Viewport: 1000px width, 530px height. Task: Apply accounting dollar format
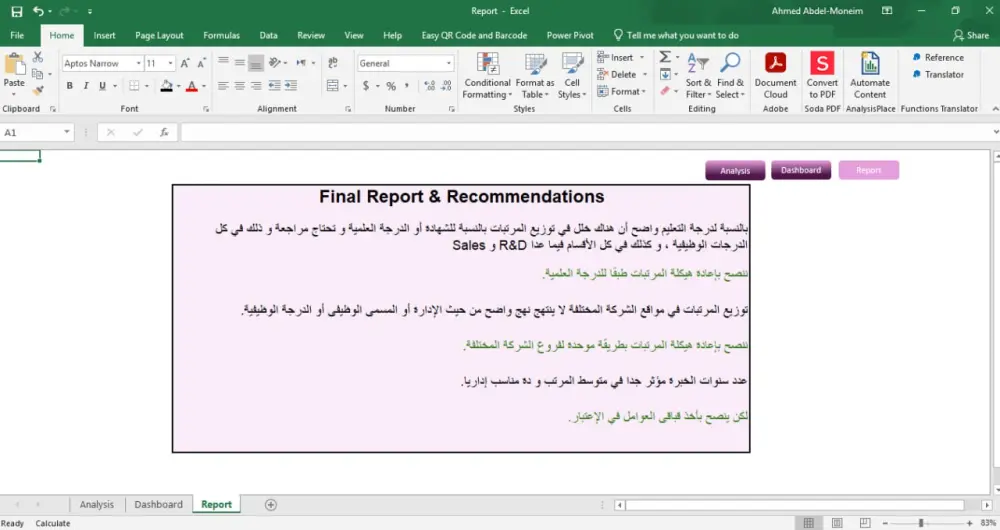tap(365, 85)
